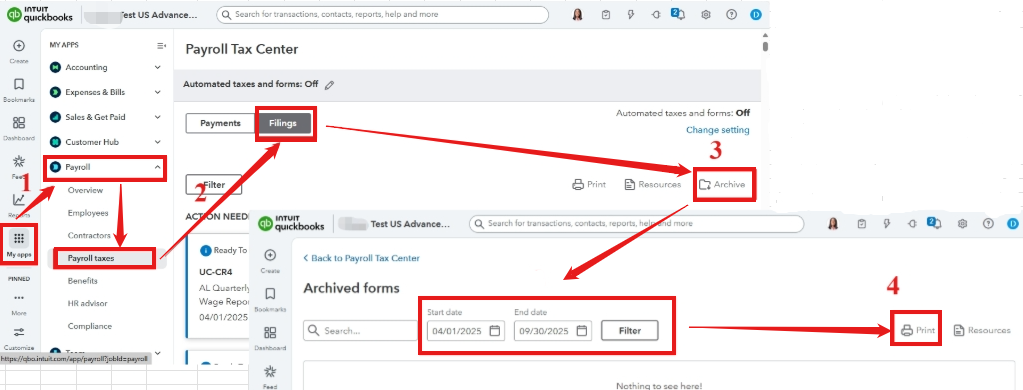Collapse the Payroll section chevron
Image resolution: width=1023 pixels, height=390 pixels.
157,168
